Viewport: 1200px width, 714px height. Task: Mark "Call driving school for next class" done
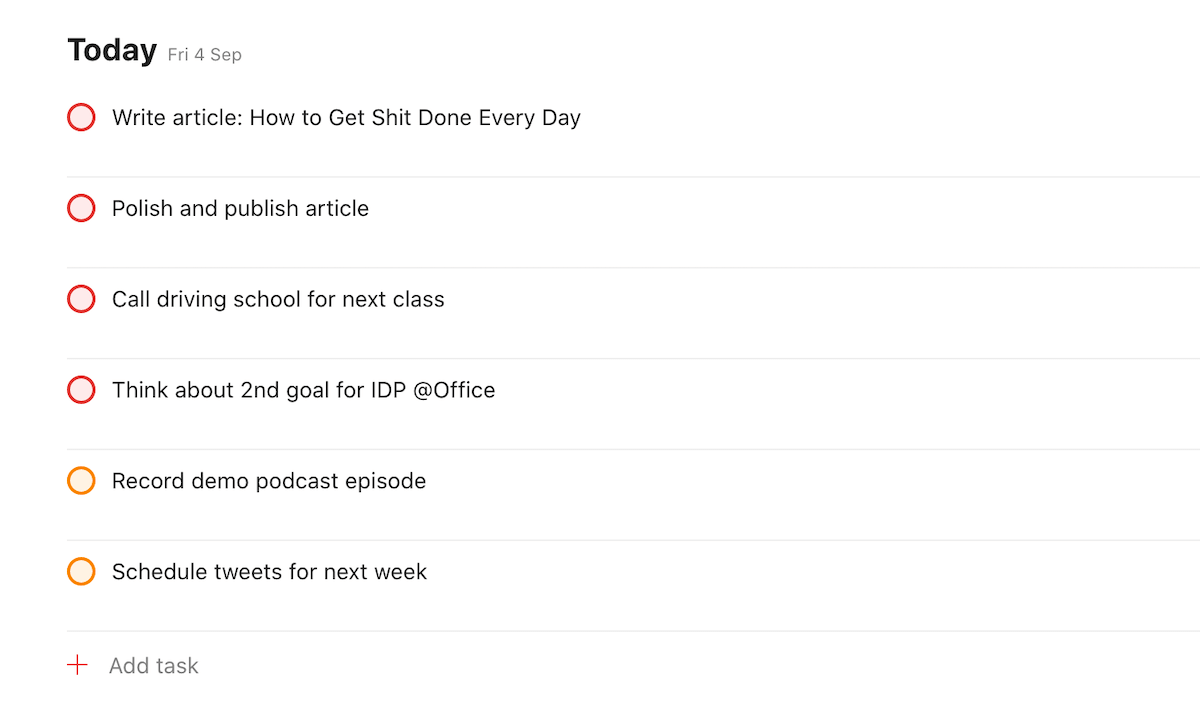(x=81, y=299)
